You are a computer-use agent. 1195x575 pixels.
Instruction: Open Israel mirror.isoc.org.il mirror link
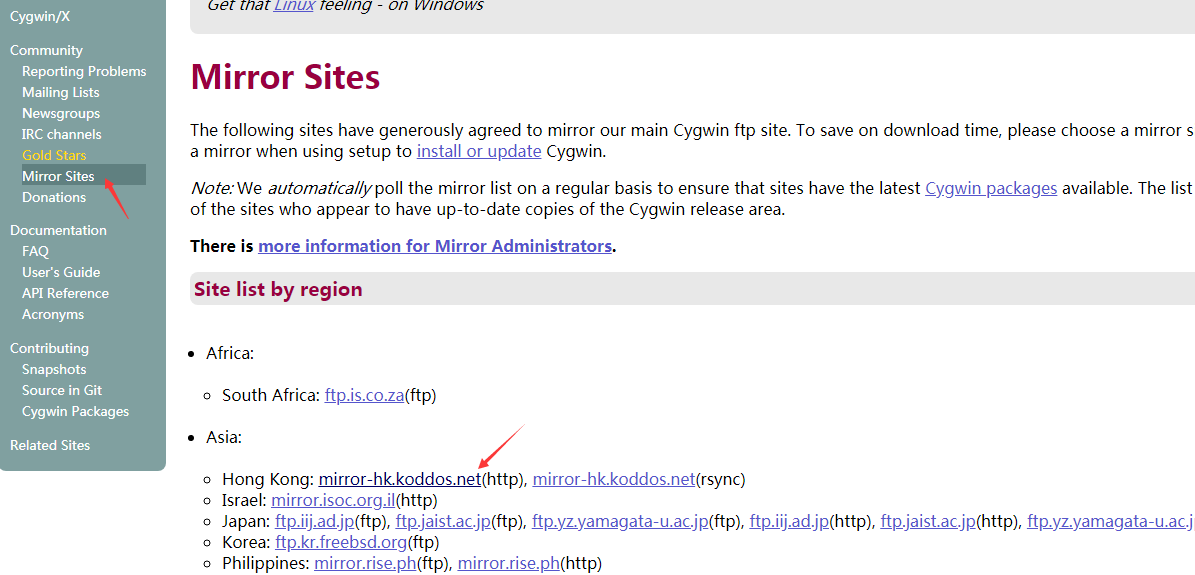[334, 500]
